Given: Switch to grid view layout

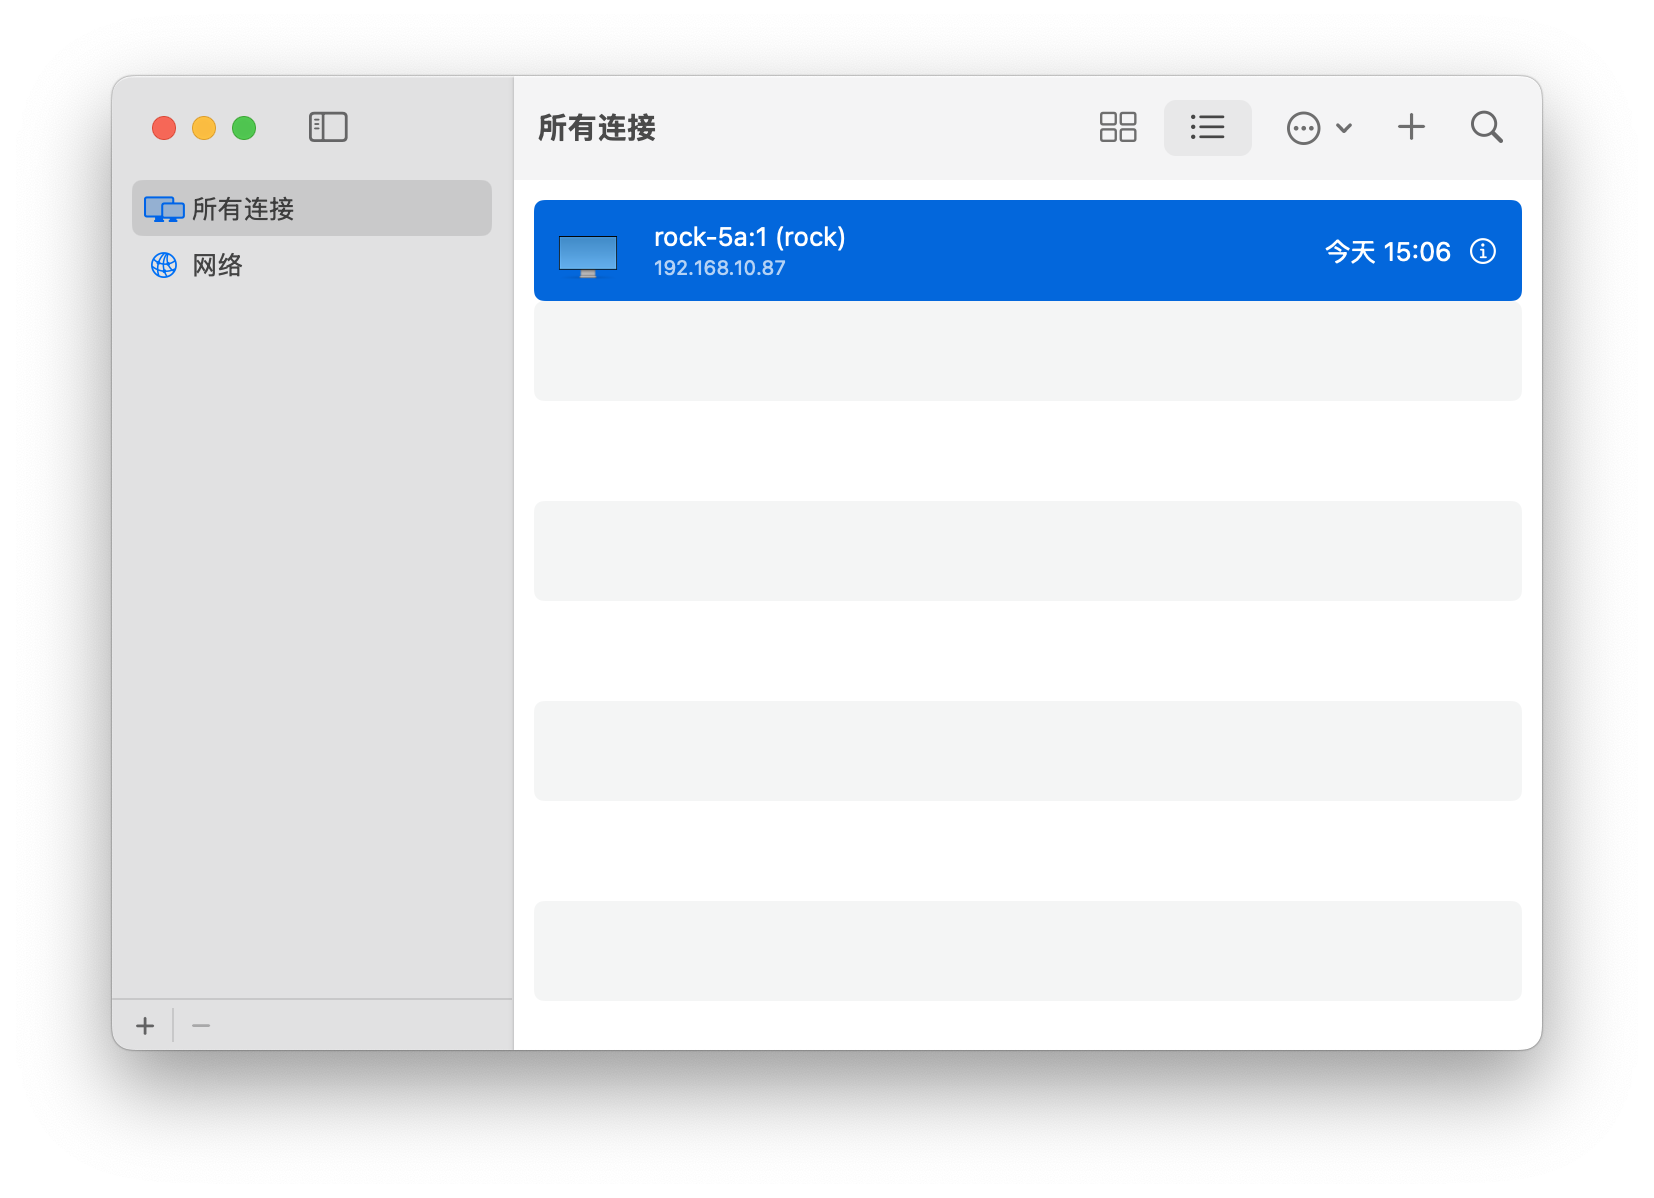Looking at the screenshot, I should click(1117, 127).
